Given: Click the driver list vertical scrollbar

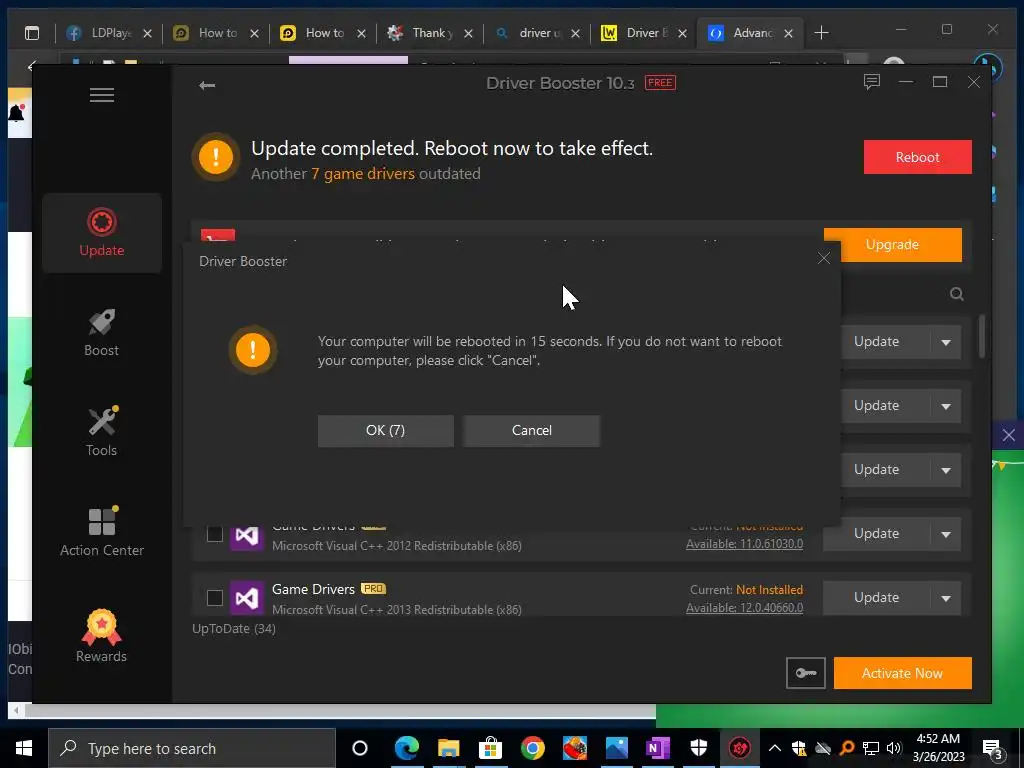Looking at the screenshot, I should coord(982,337).
